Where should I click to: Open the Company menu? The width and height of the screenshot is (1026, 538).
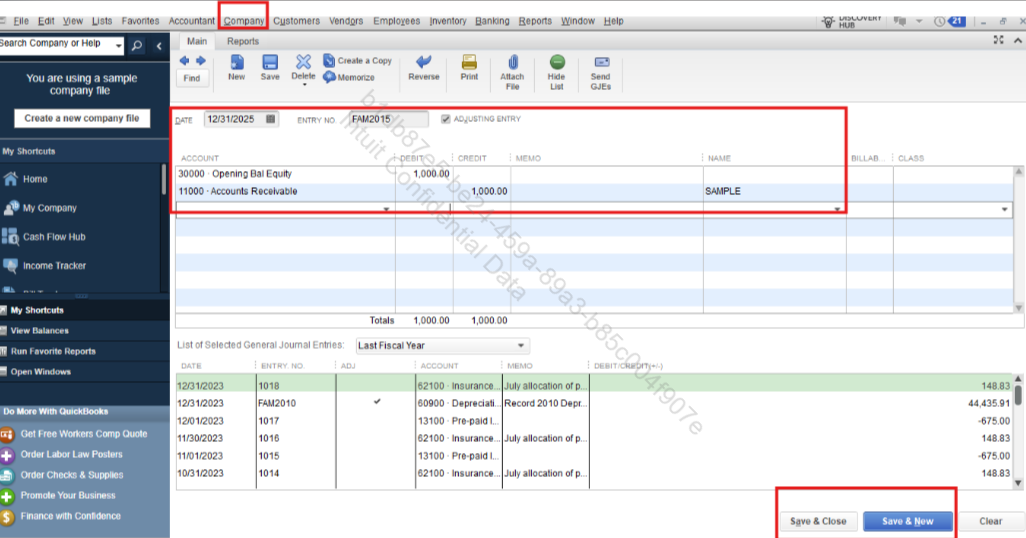pos(244,20)
